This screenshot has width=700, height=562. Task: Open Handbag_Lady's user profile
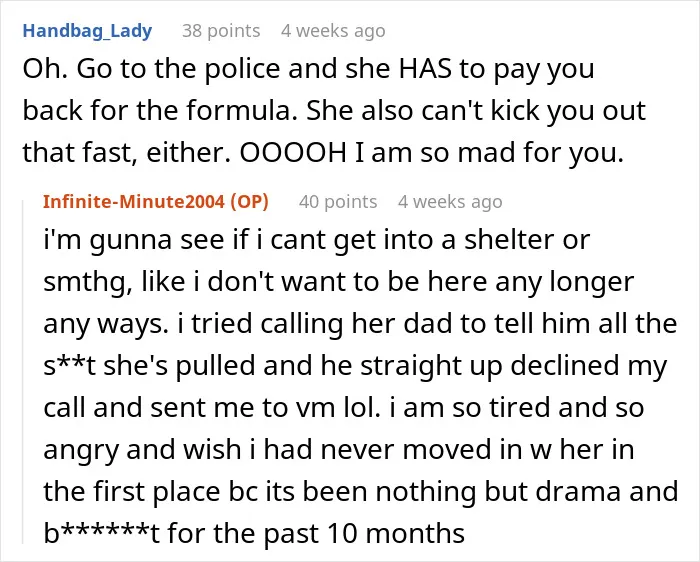[88, 31]
